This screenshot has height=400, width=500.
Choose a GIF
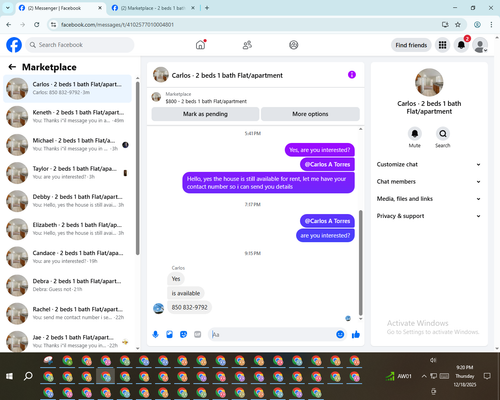(x=198, y=334)
